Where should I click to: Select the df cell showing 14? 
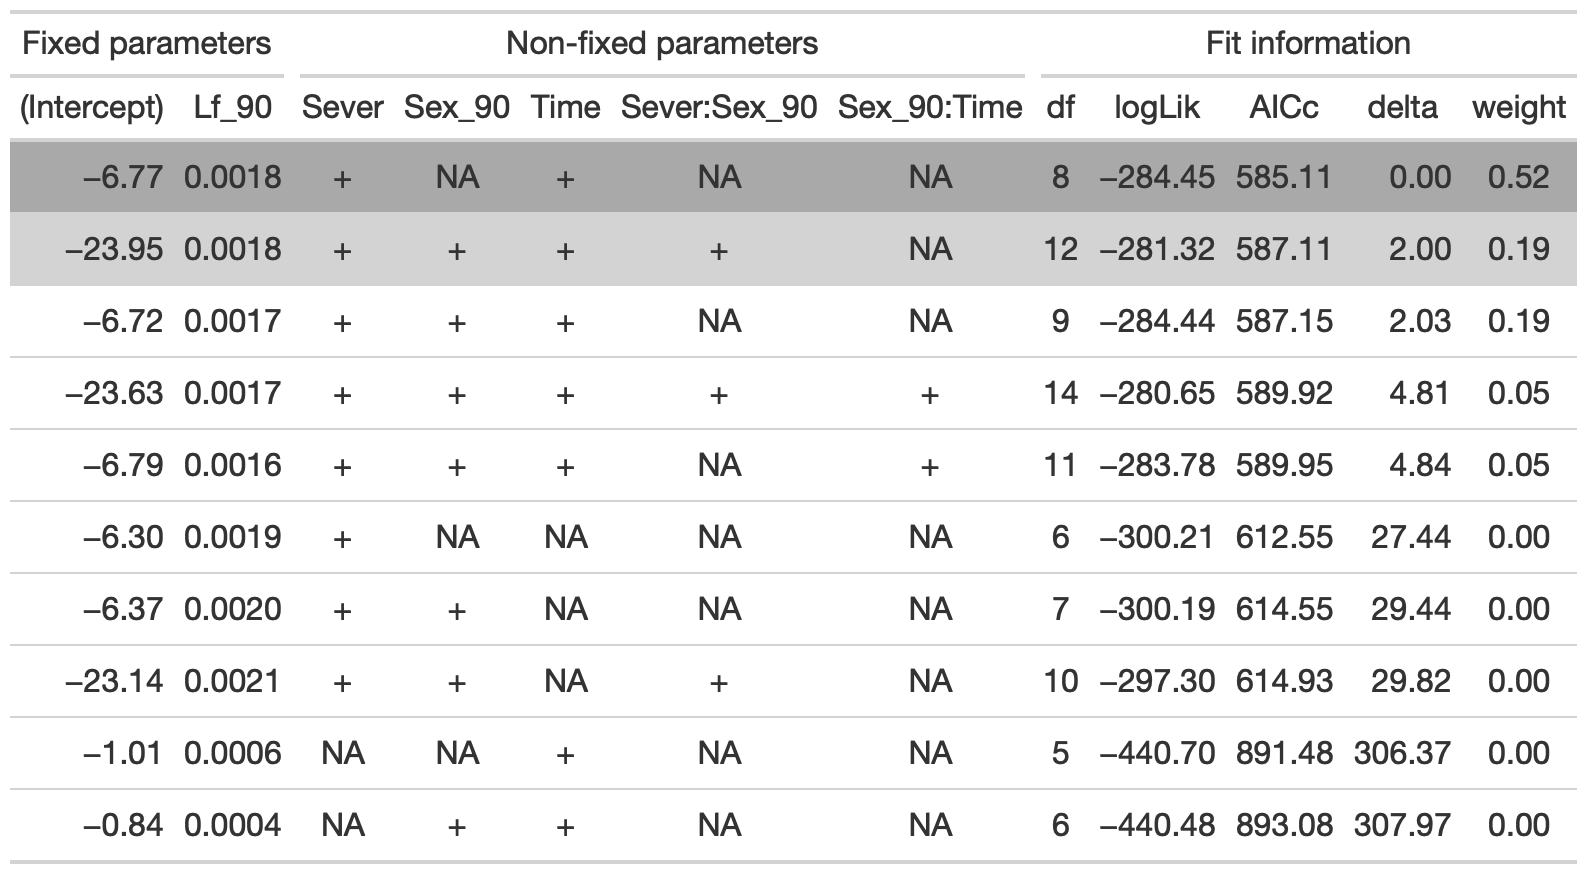pos(1060,393)
